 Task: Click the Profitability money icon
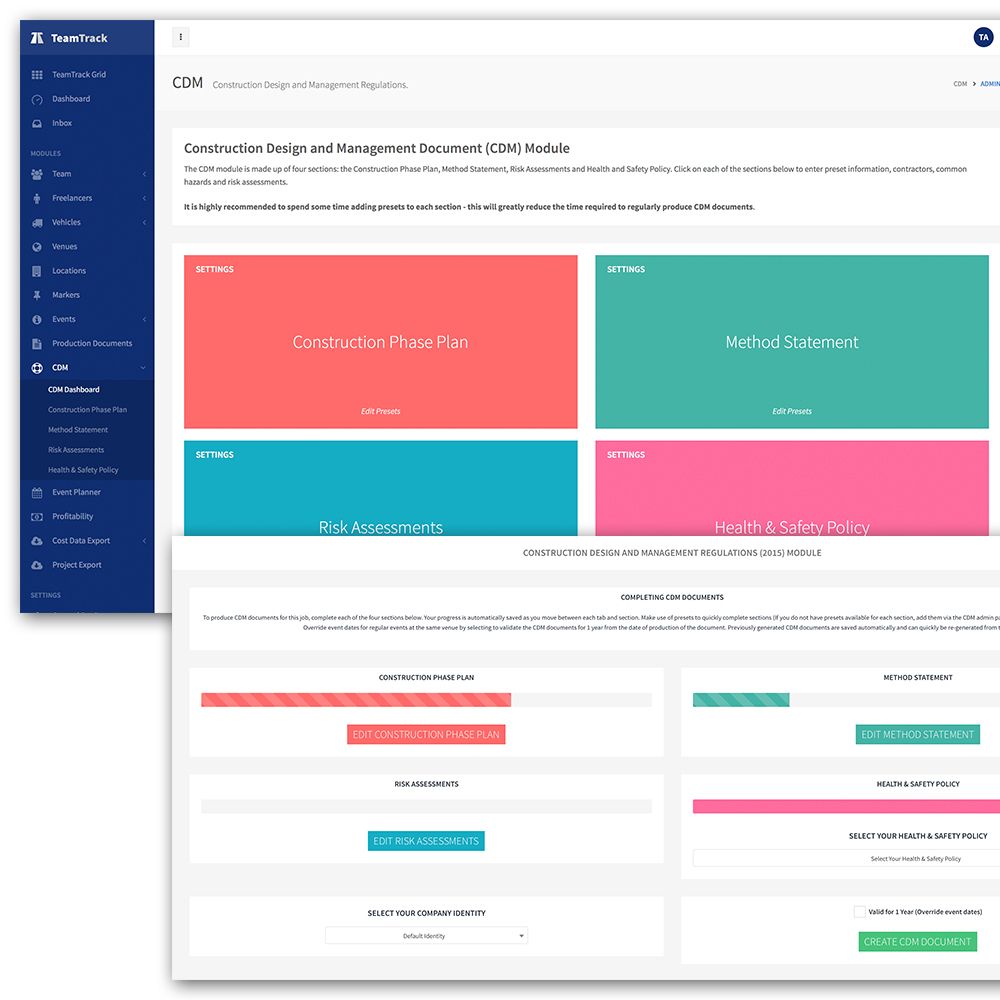point(37,517)
